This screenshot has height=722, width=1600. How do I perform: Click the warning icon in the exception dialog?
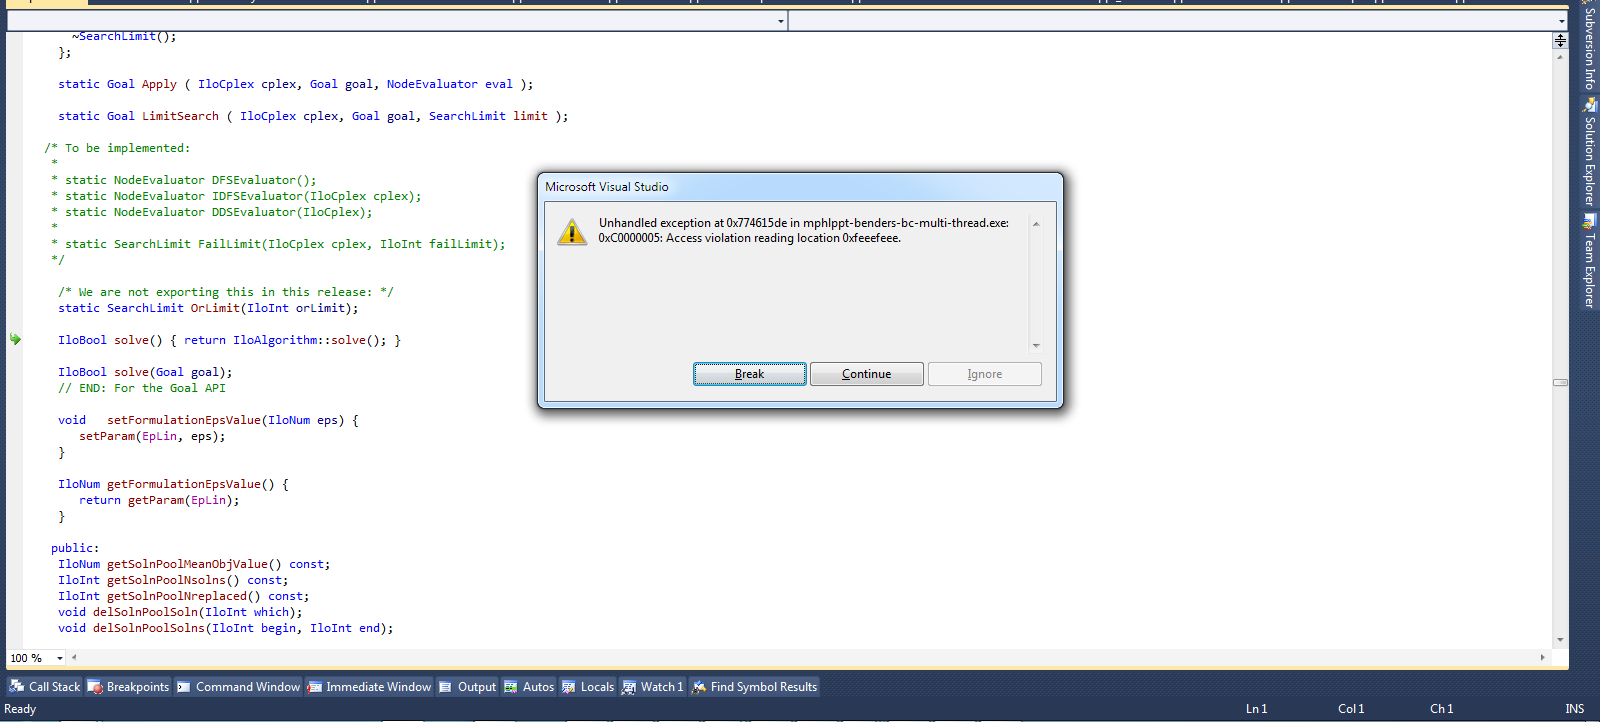click(x=572, y=232)
